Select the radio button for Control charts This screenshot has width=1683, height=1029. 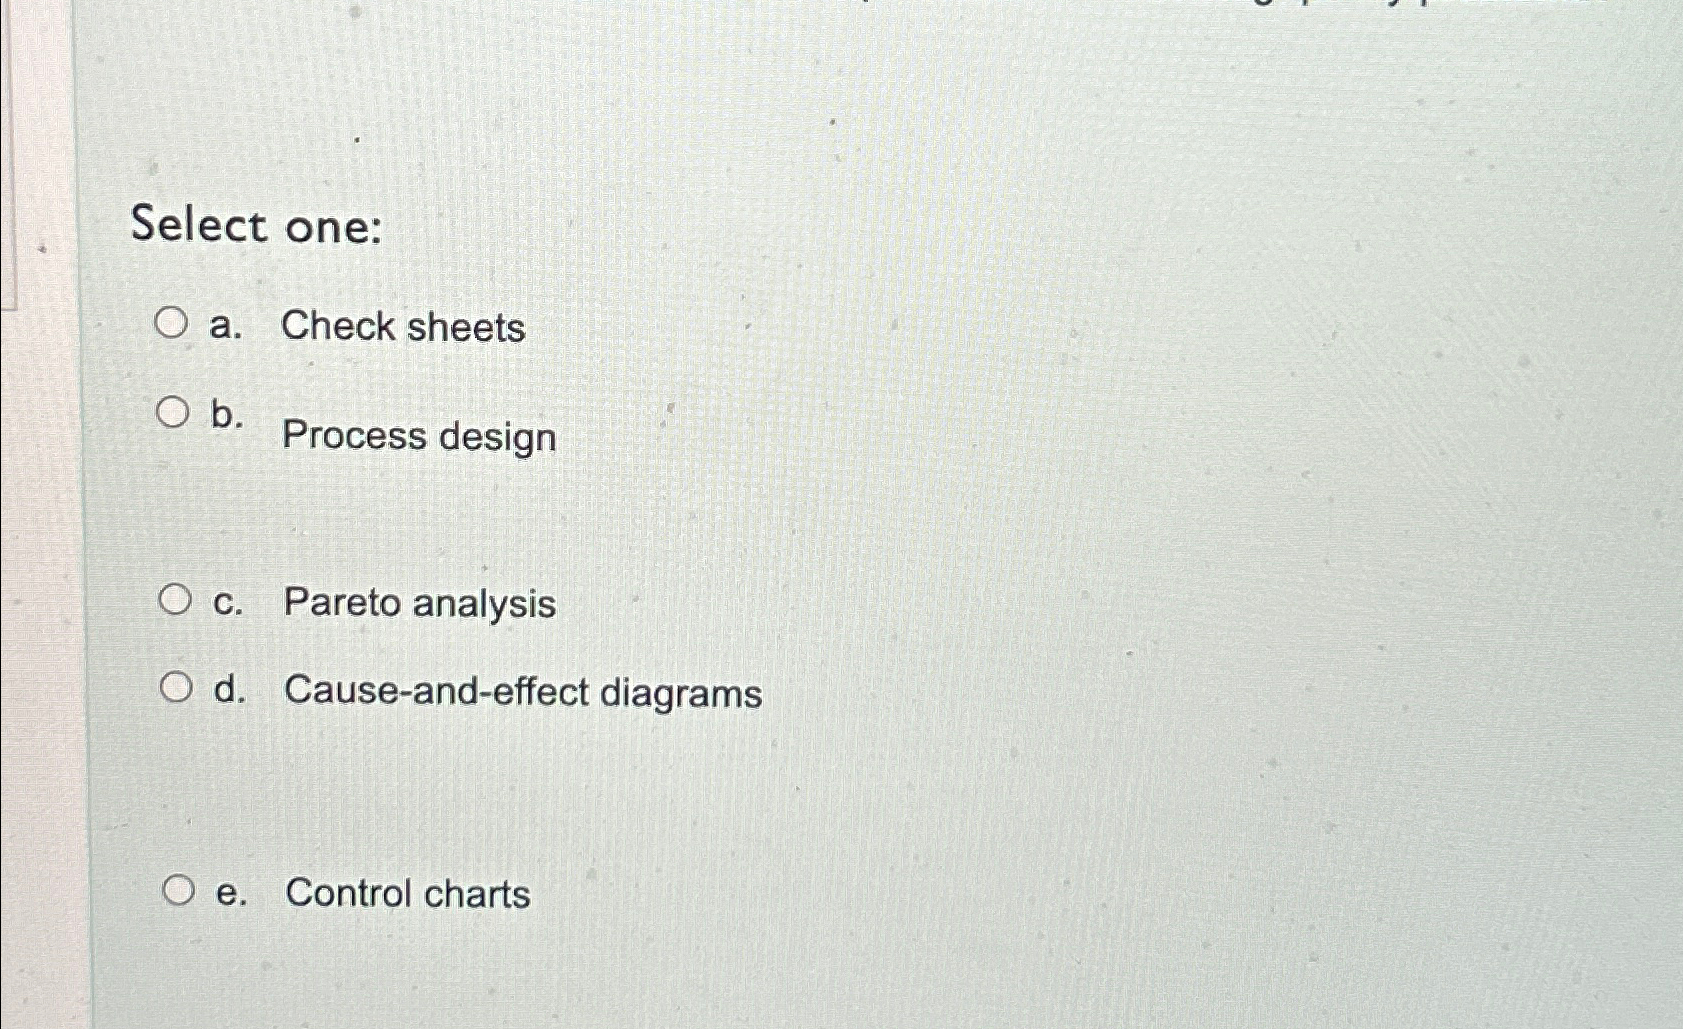coord(180,887)
